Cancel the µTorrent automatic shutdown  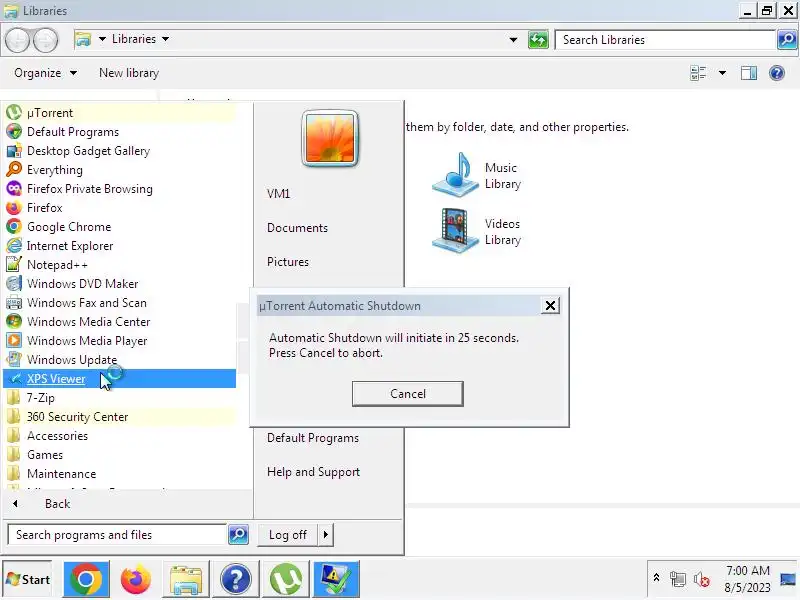pos(408,394)
